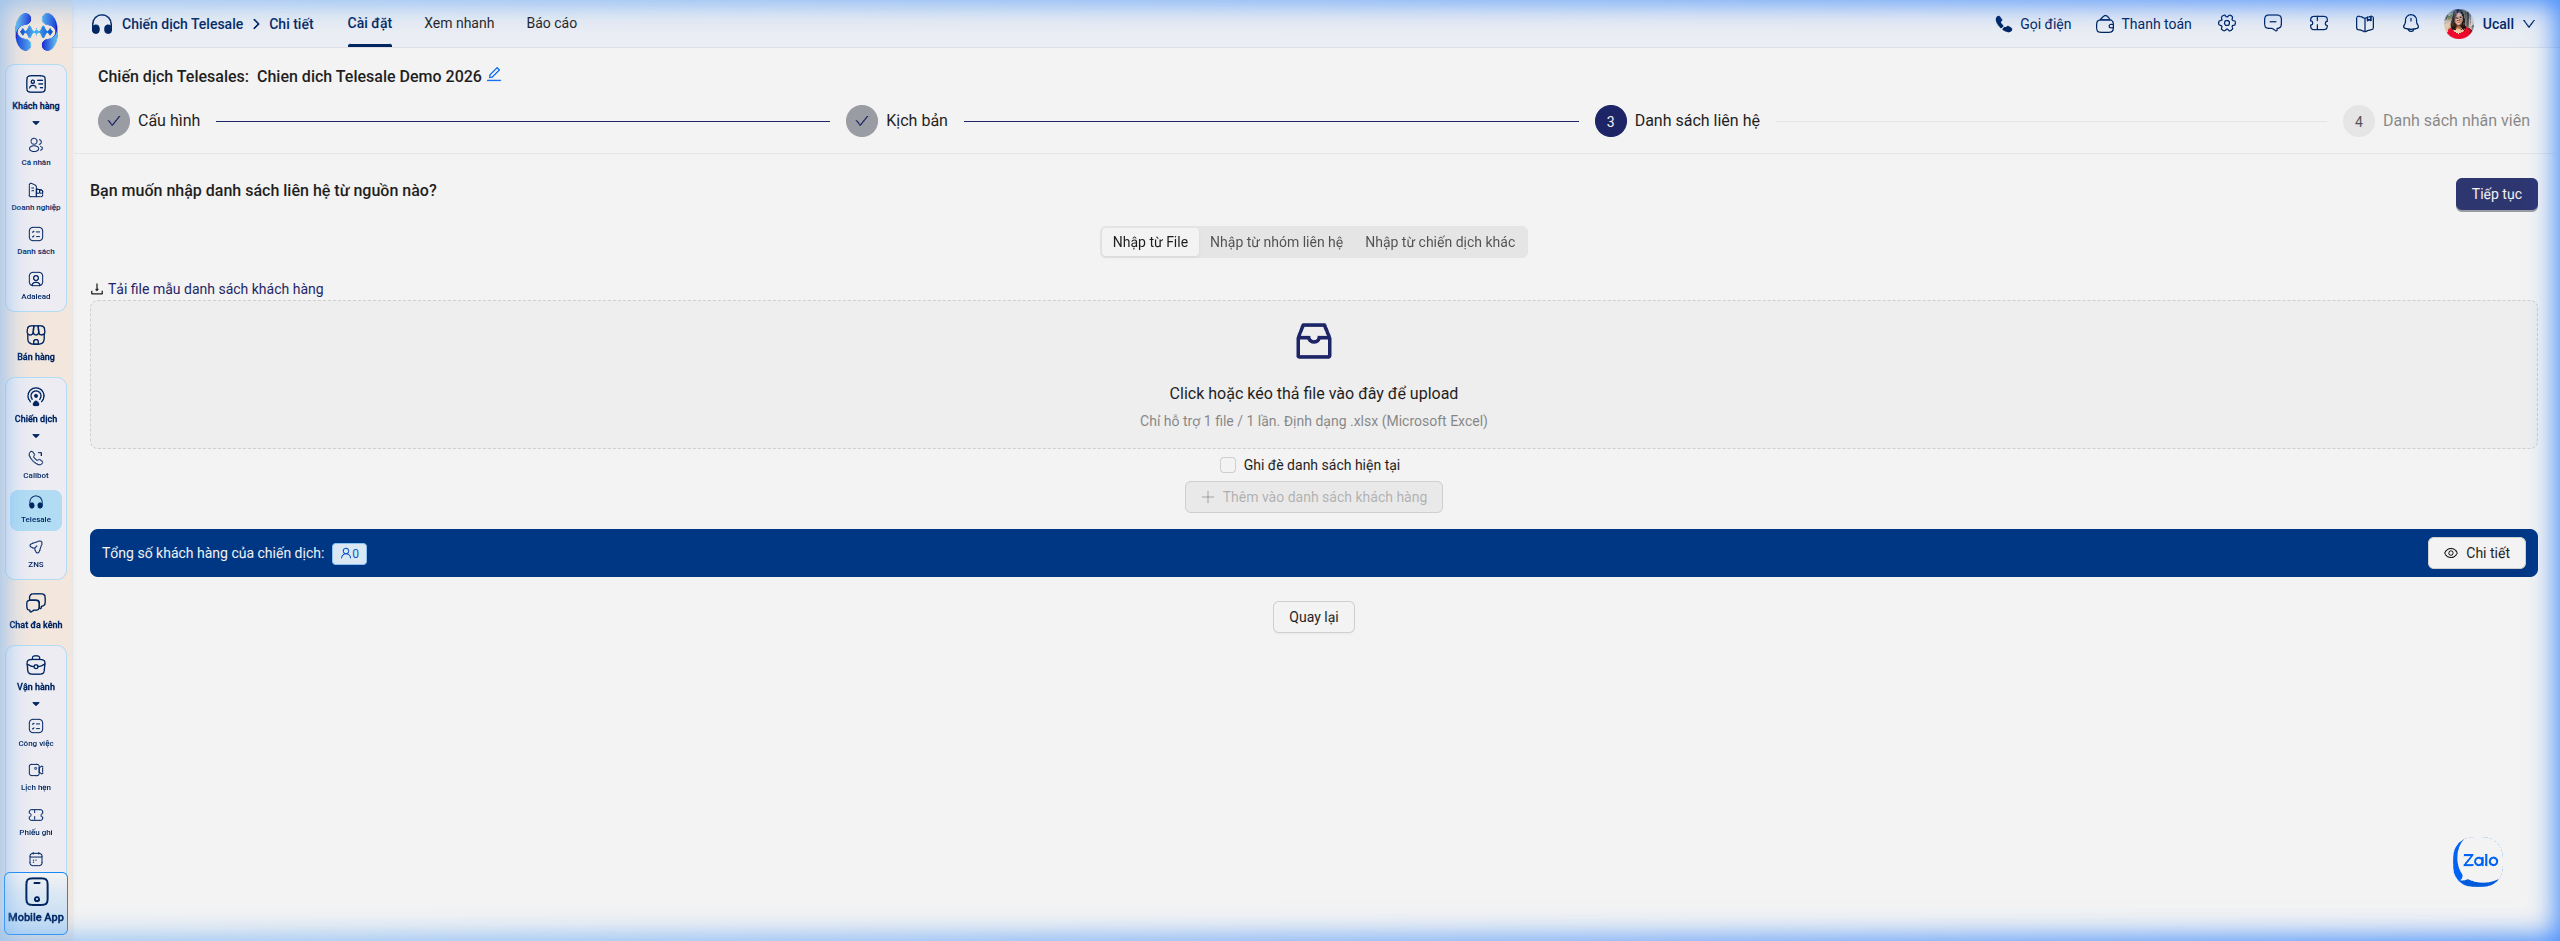
Task: Collapse the Khách hàng sidebar group
Action: click(36, 124)
